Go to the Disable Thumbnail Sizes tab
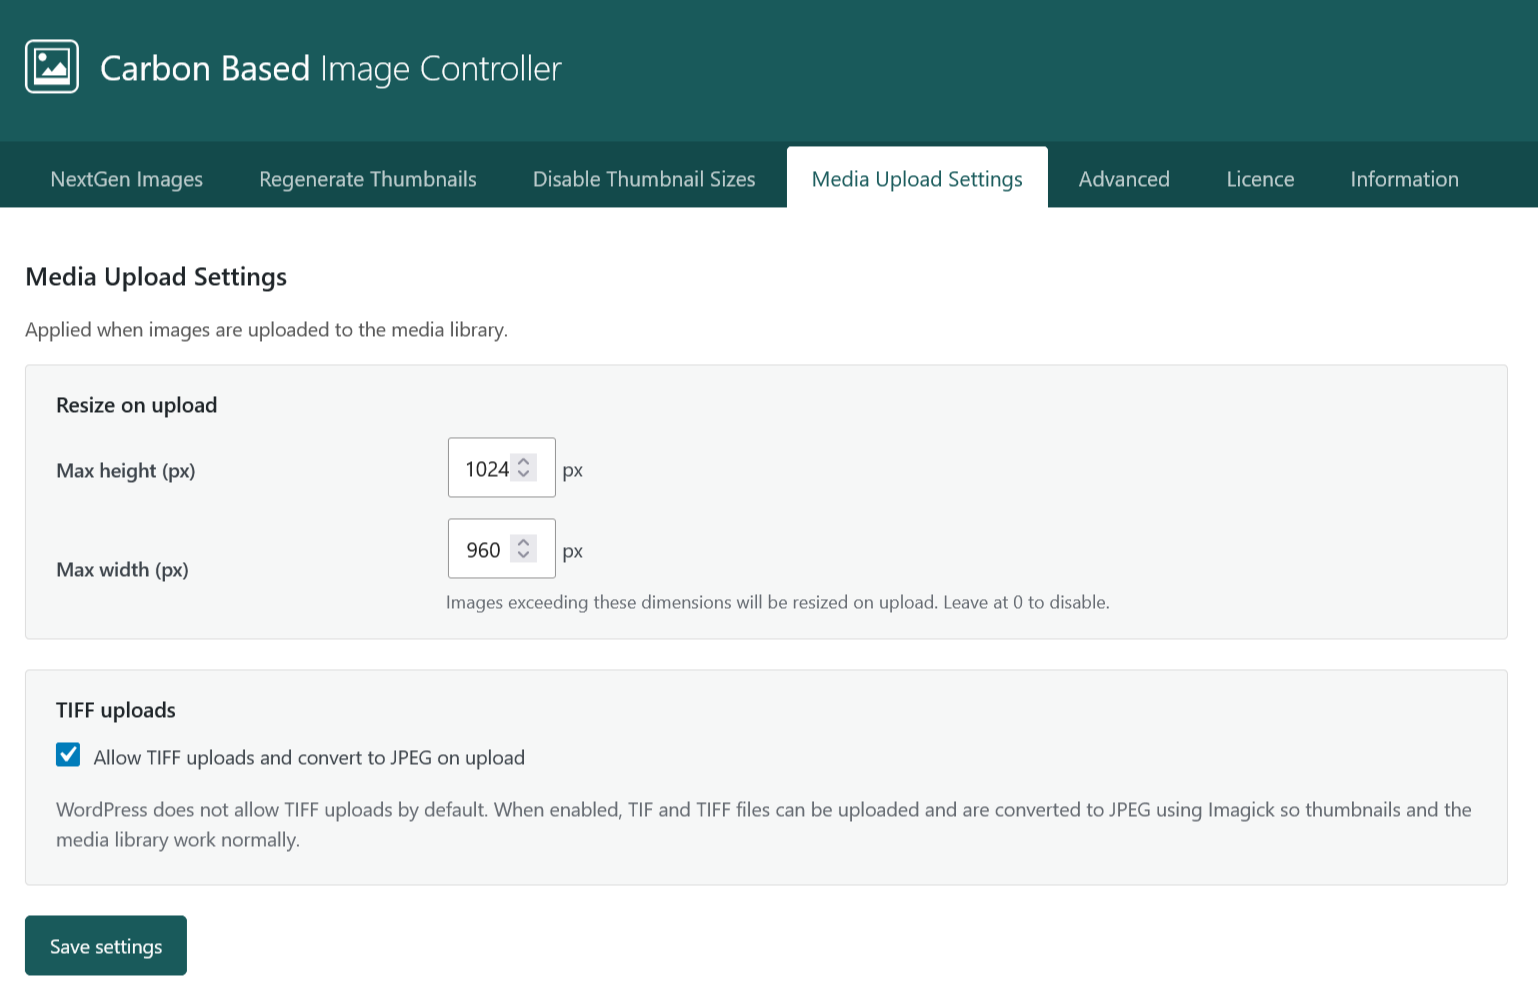 coord(644,179)
